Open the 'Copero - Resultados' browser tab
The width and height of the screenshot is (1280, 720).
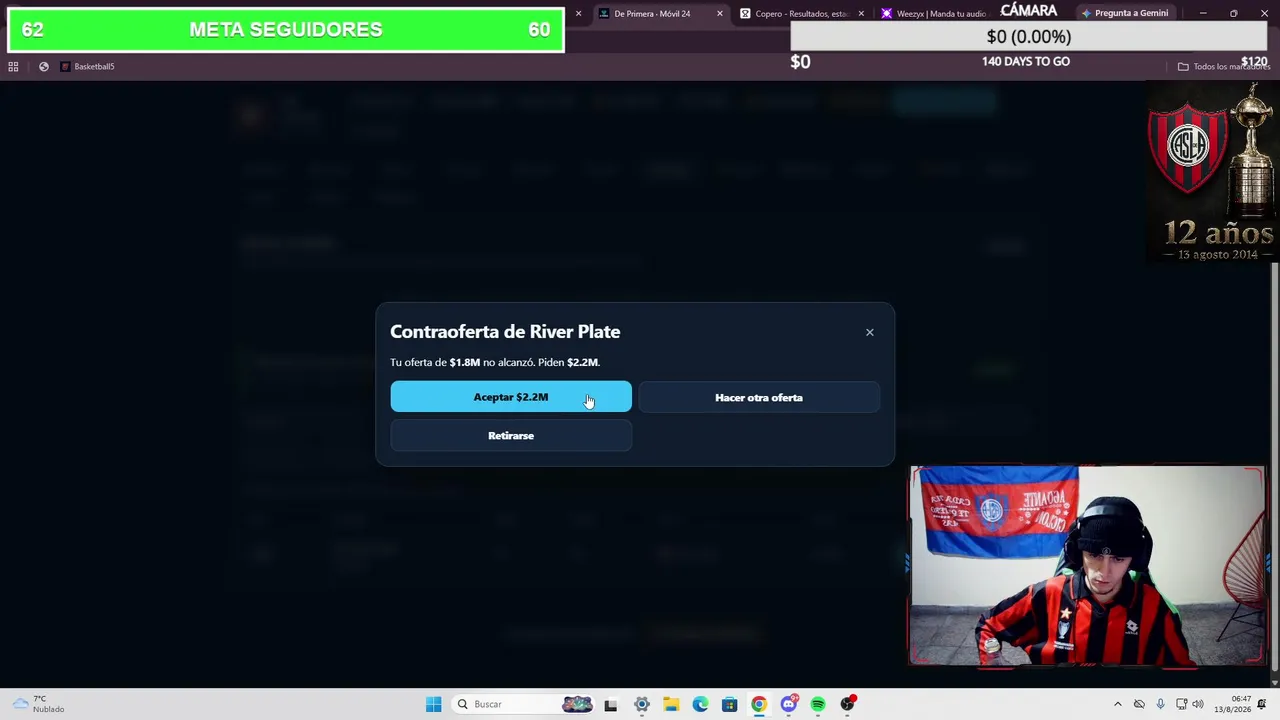tap(800, 14)
